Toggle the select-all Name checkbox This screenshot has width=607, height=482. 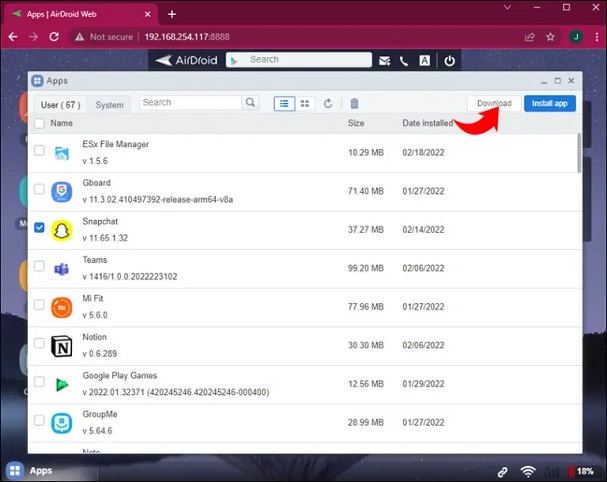click(x=39, y=123)
